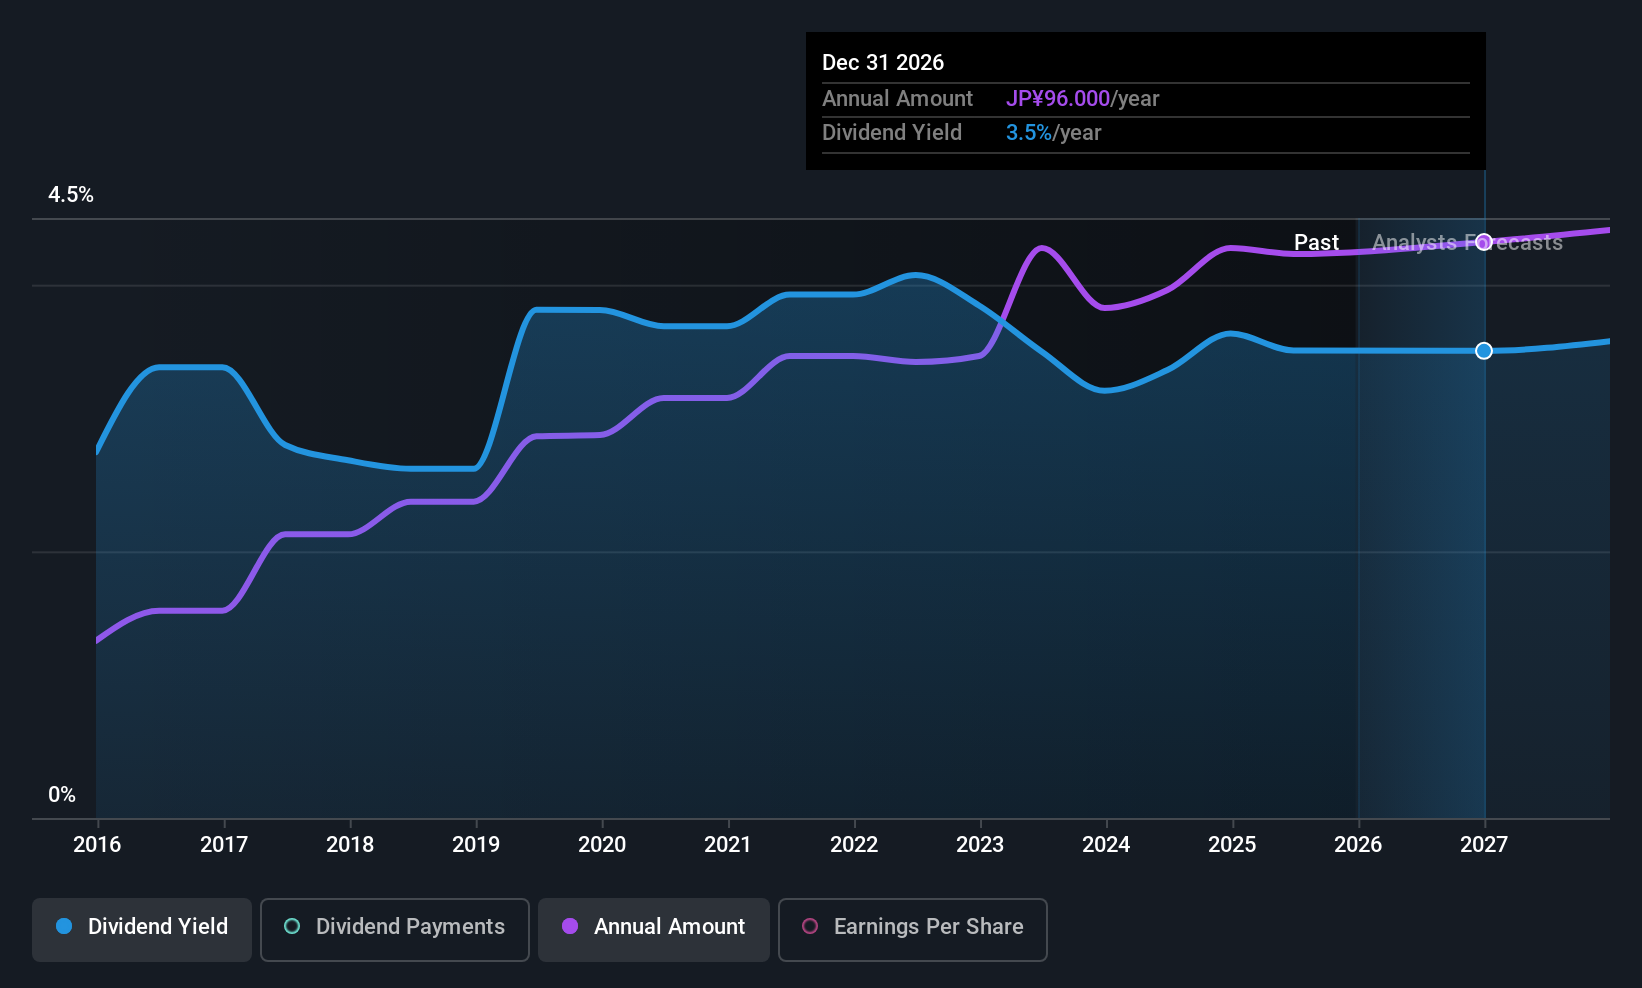Click the 2021 x-axis label
Image resolution: width=1642 pixels, height=988 pixels.
tap(728, 845)
